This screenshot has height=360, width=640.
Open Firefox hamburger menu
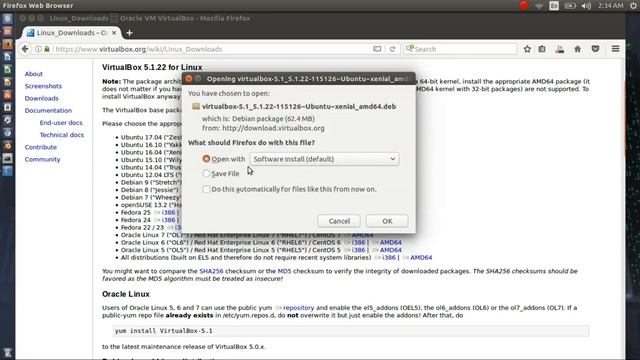(x=616, y=49)
